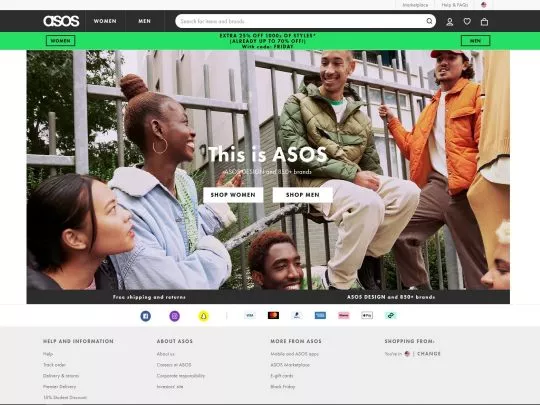Click the search magnifier icon
Image resolution: width=540 pixels, height=405 pixels.
429,21
